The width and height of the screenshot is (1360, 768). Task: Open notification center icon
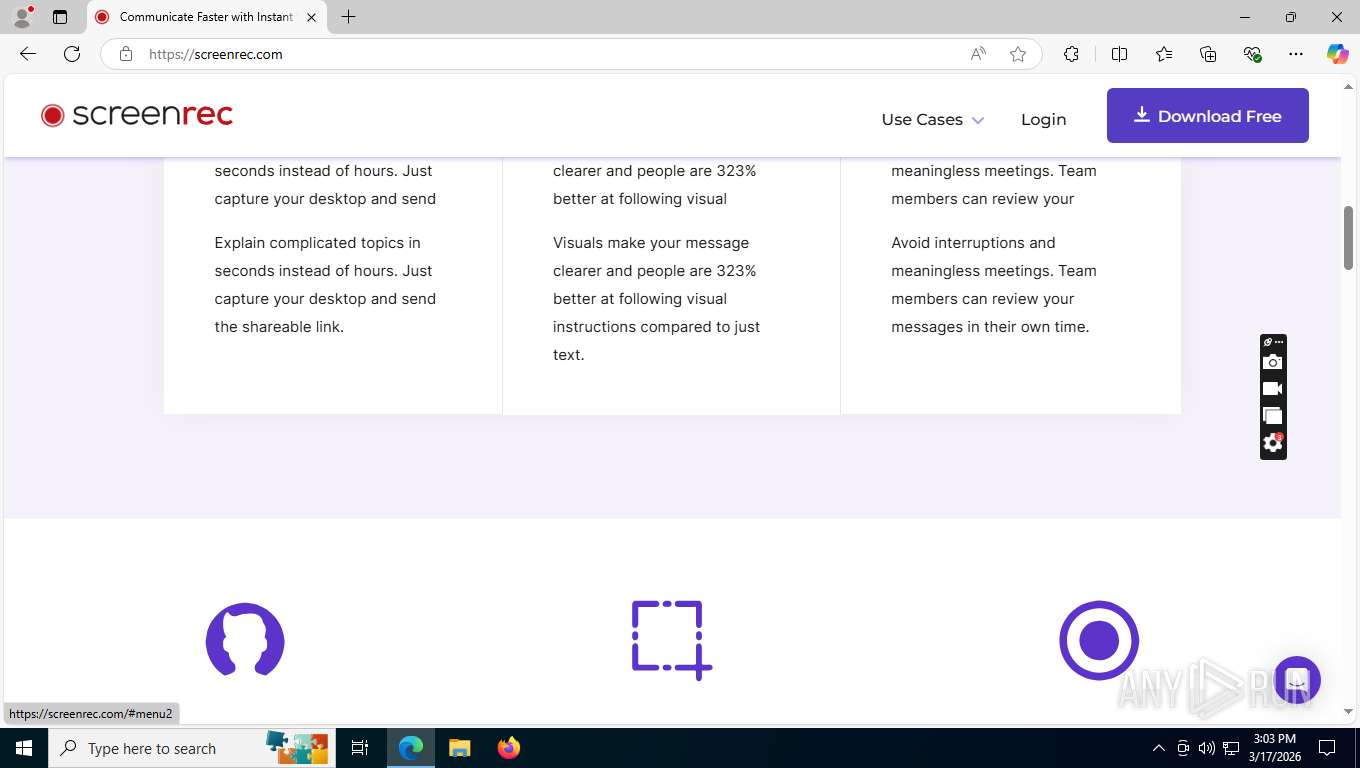(x=1327, y=748)
